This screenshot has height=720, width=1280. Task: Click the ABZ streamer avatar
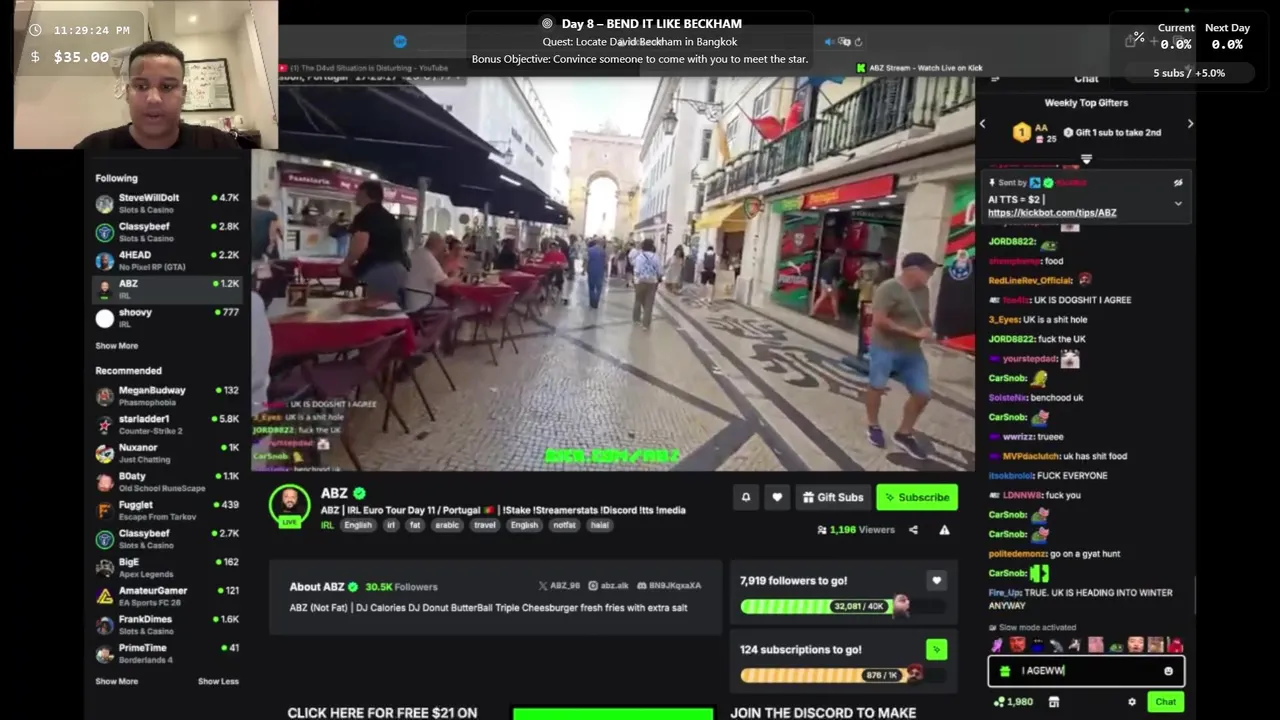point(290,505)
